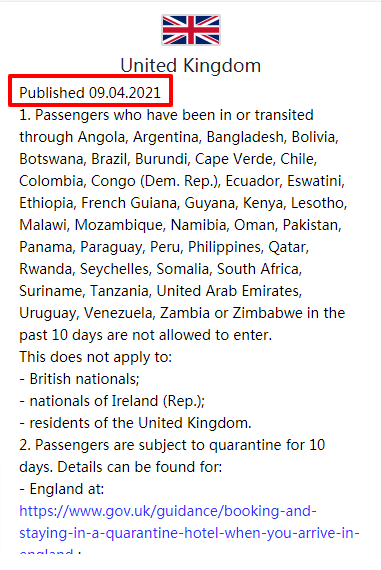Click the link line starting with staying-in-a-quarantine-hotel
This screenshot has width=381, height=570.
point(189,533)
